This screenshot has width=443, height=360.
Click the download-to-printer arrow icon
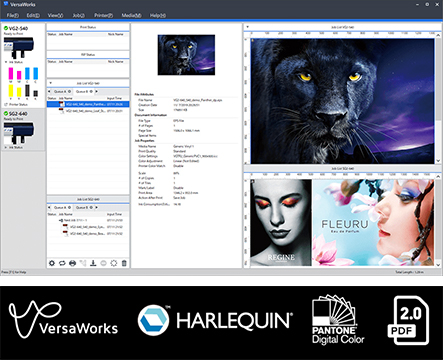(x=93, y=263)
